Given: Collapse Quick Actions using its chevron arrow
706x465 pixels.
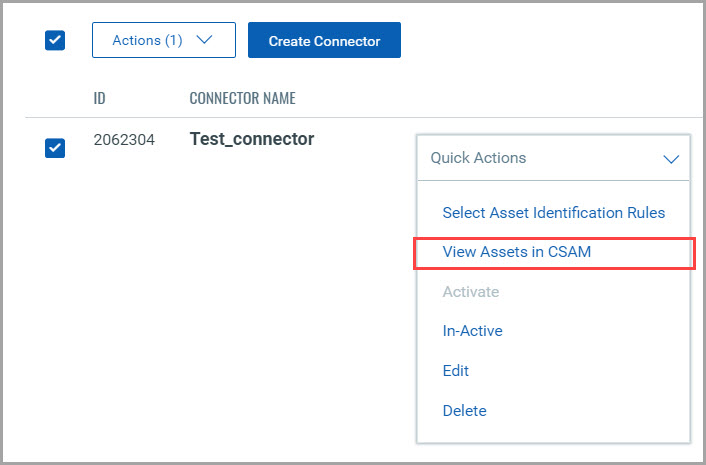Looking at the screenshot, I should coord(670,159).
